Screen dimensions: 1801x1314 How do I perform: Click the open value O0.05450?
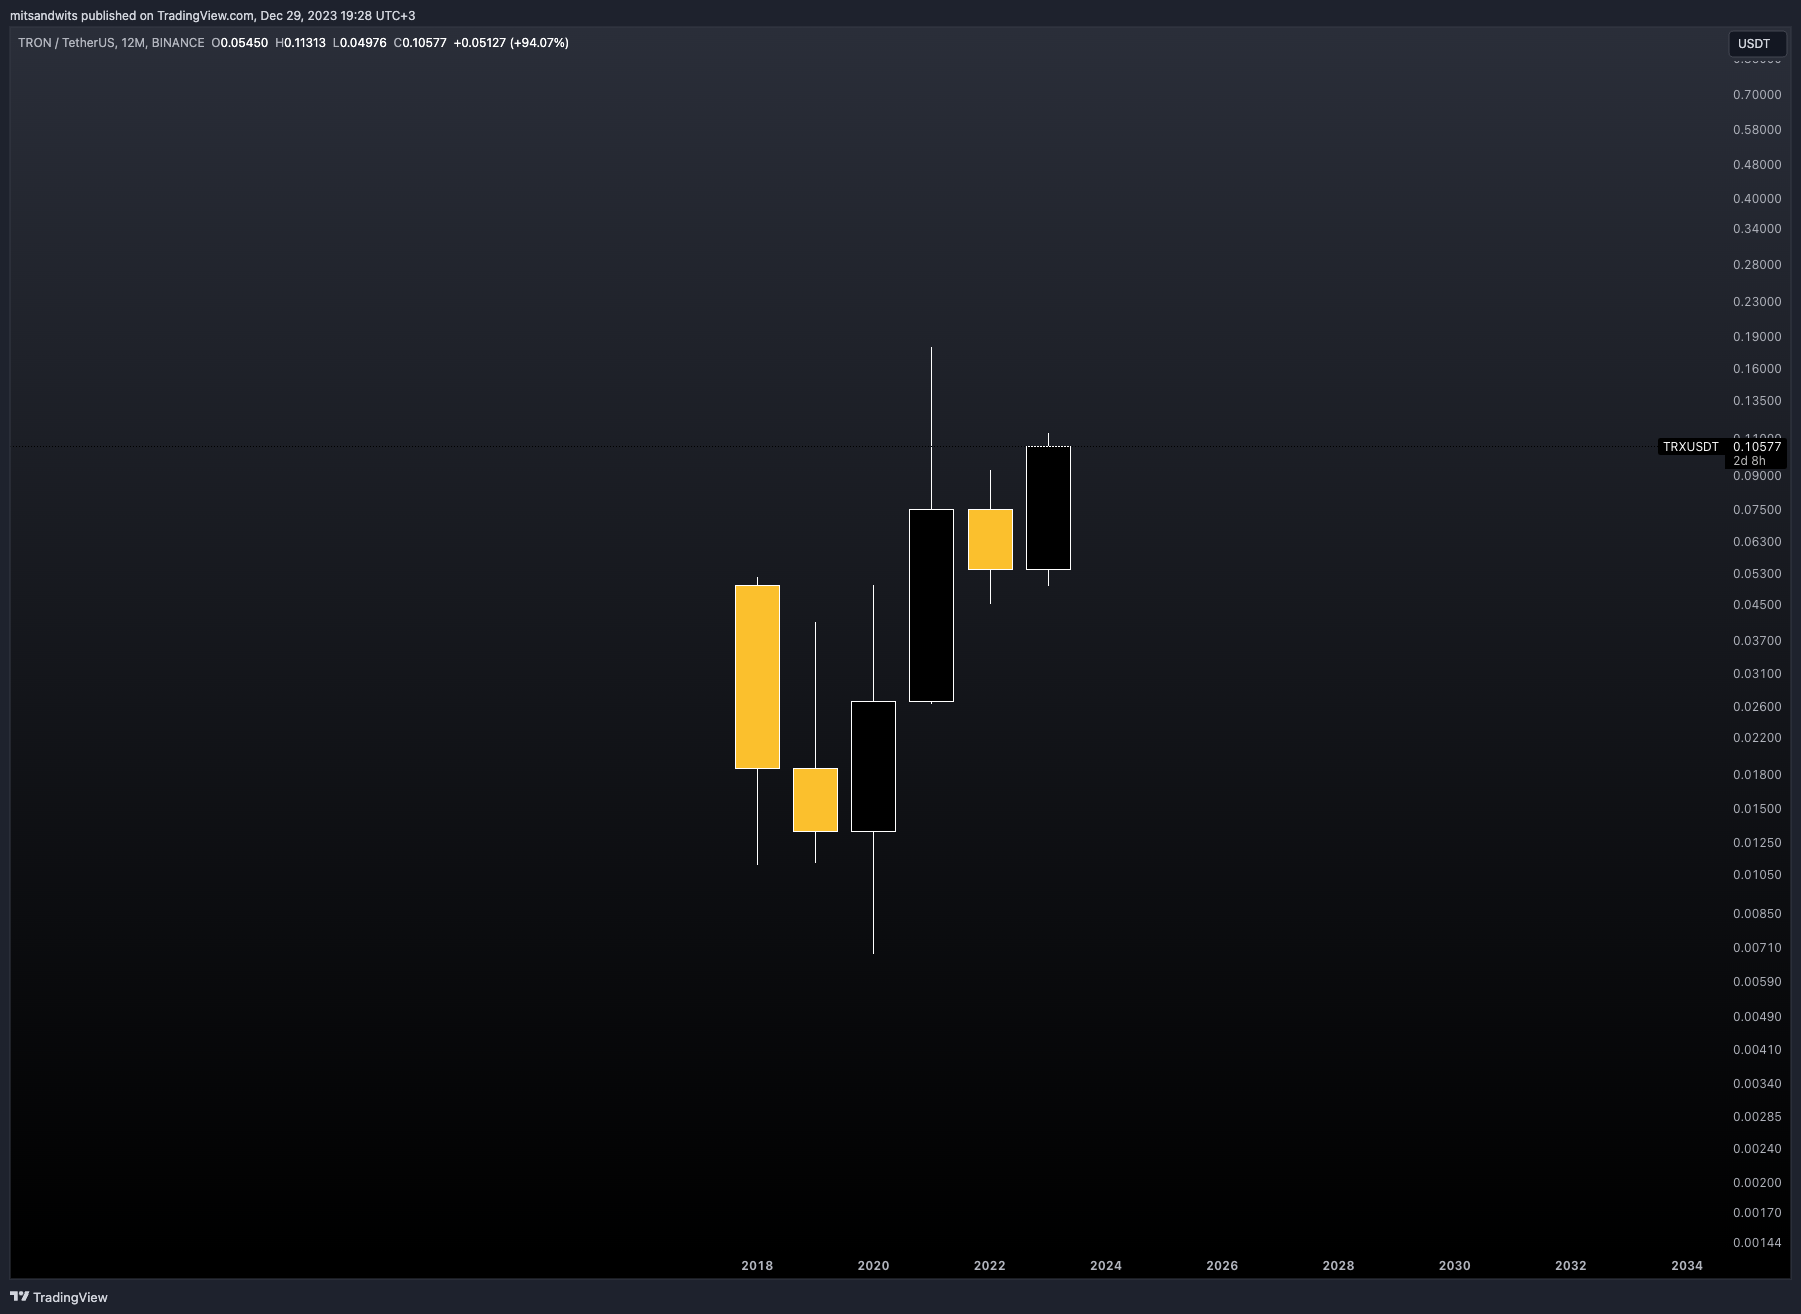pos(240,43)
